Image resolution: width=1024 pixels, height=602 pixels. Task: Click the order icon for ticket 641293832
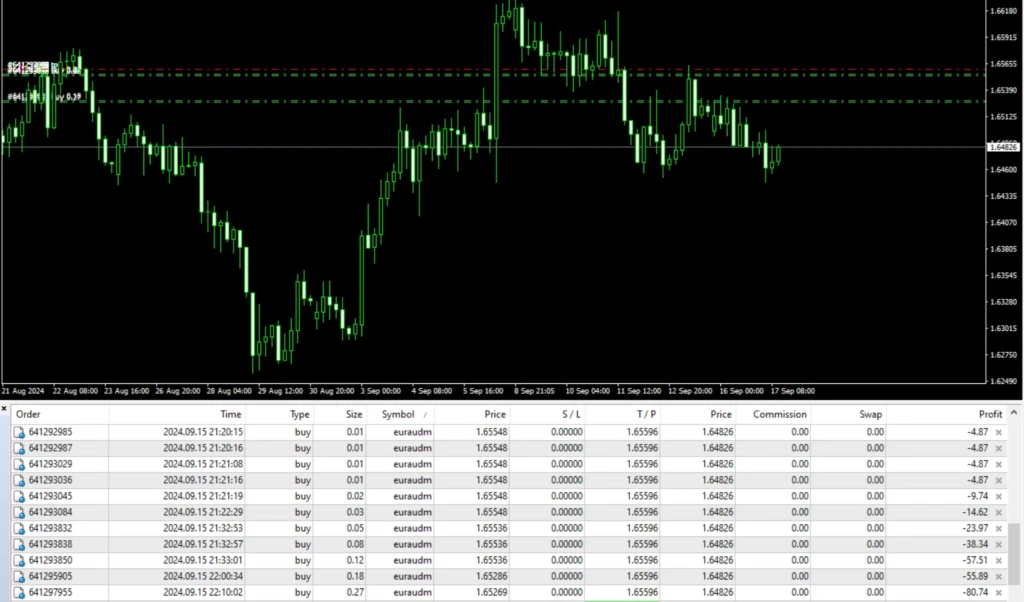20,528
